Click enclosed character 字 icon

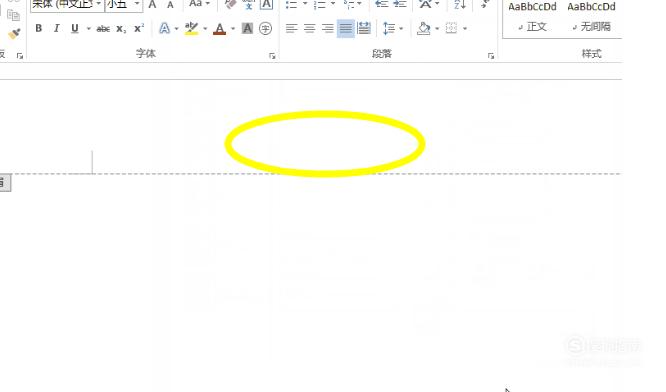pos(265,28)
